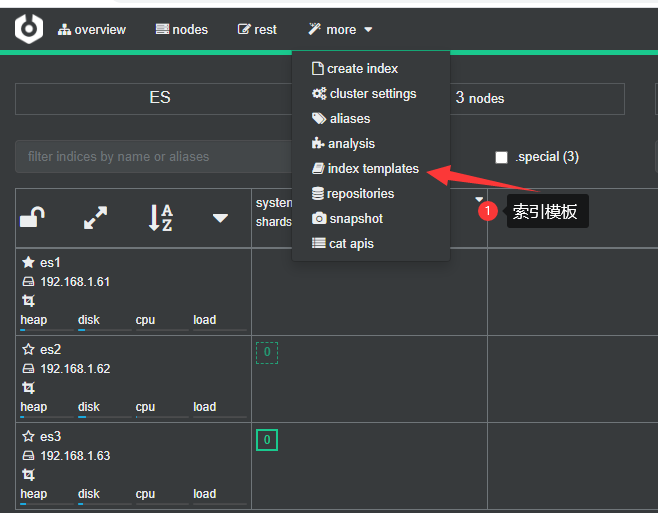Click the crop icon under es3
This screenshot has width=658, height=513.
tap(28, 475)
